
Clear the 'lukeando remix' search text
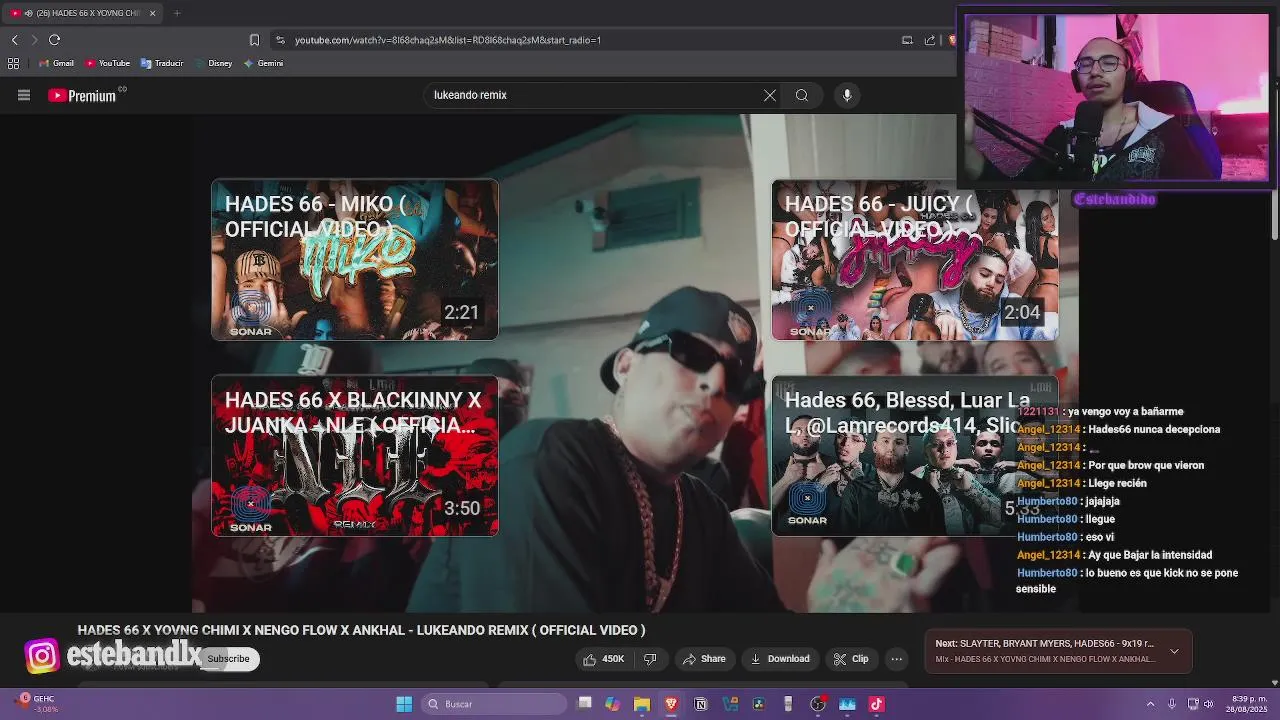pyautogui.click(x=769, y=95)
